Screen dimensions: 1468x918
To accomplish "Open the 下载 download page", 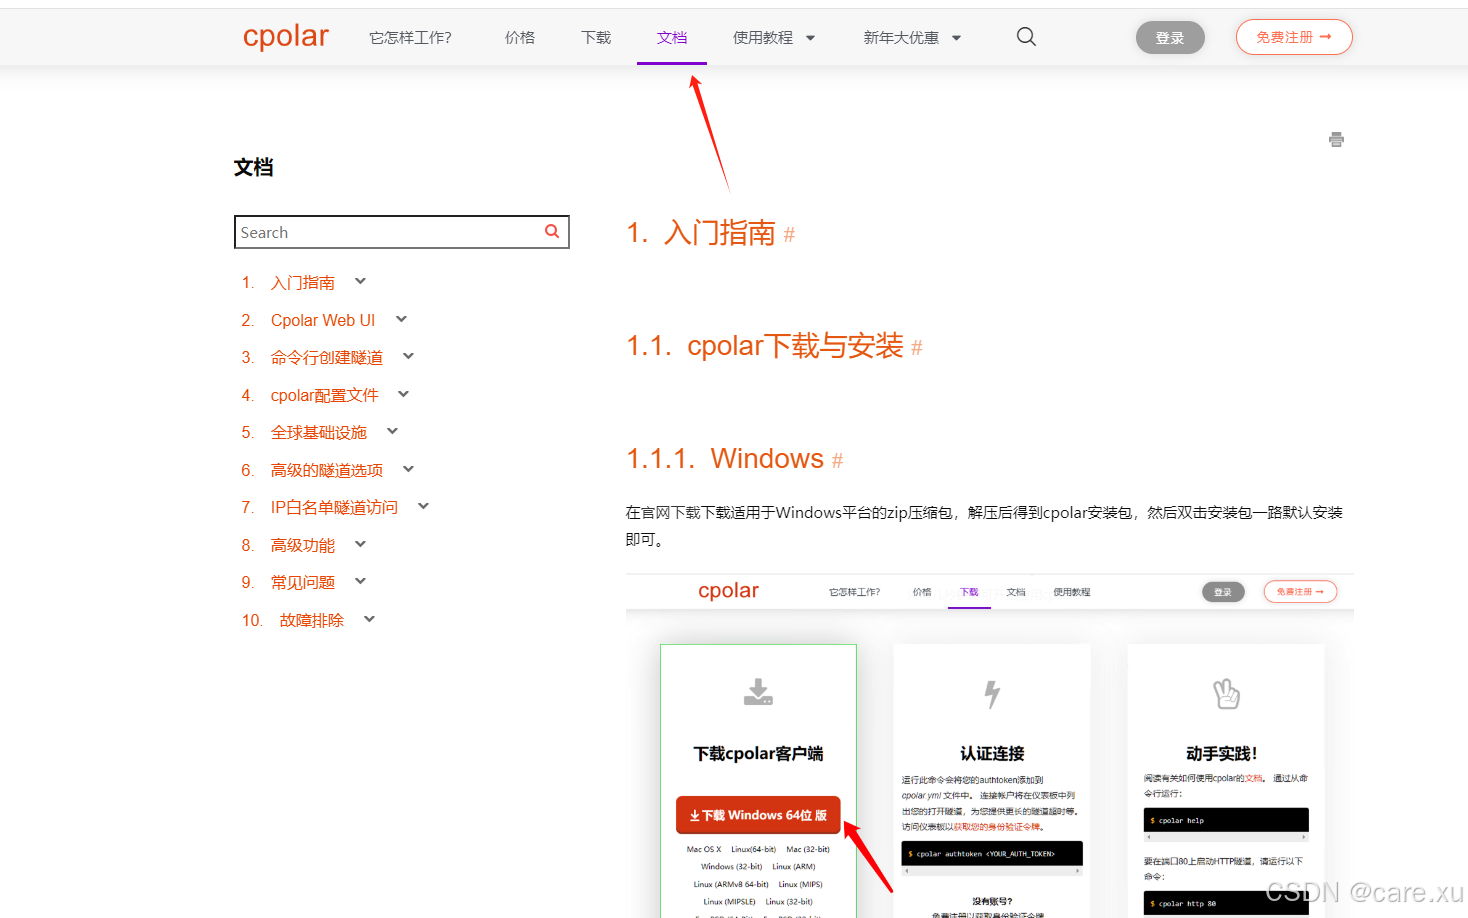I will click(x=596, y=38).
